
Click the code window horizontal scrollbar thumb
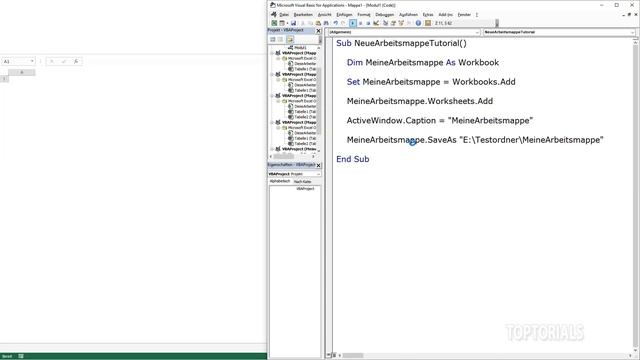[353, 356]
